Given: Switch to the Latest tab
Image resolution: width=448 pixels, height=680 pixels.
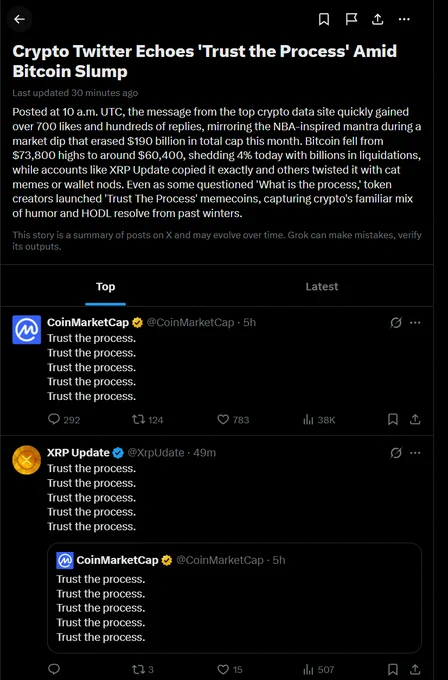Looking at the screenshot, I should coord(321,287).
